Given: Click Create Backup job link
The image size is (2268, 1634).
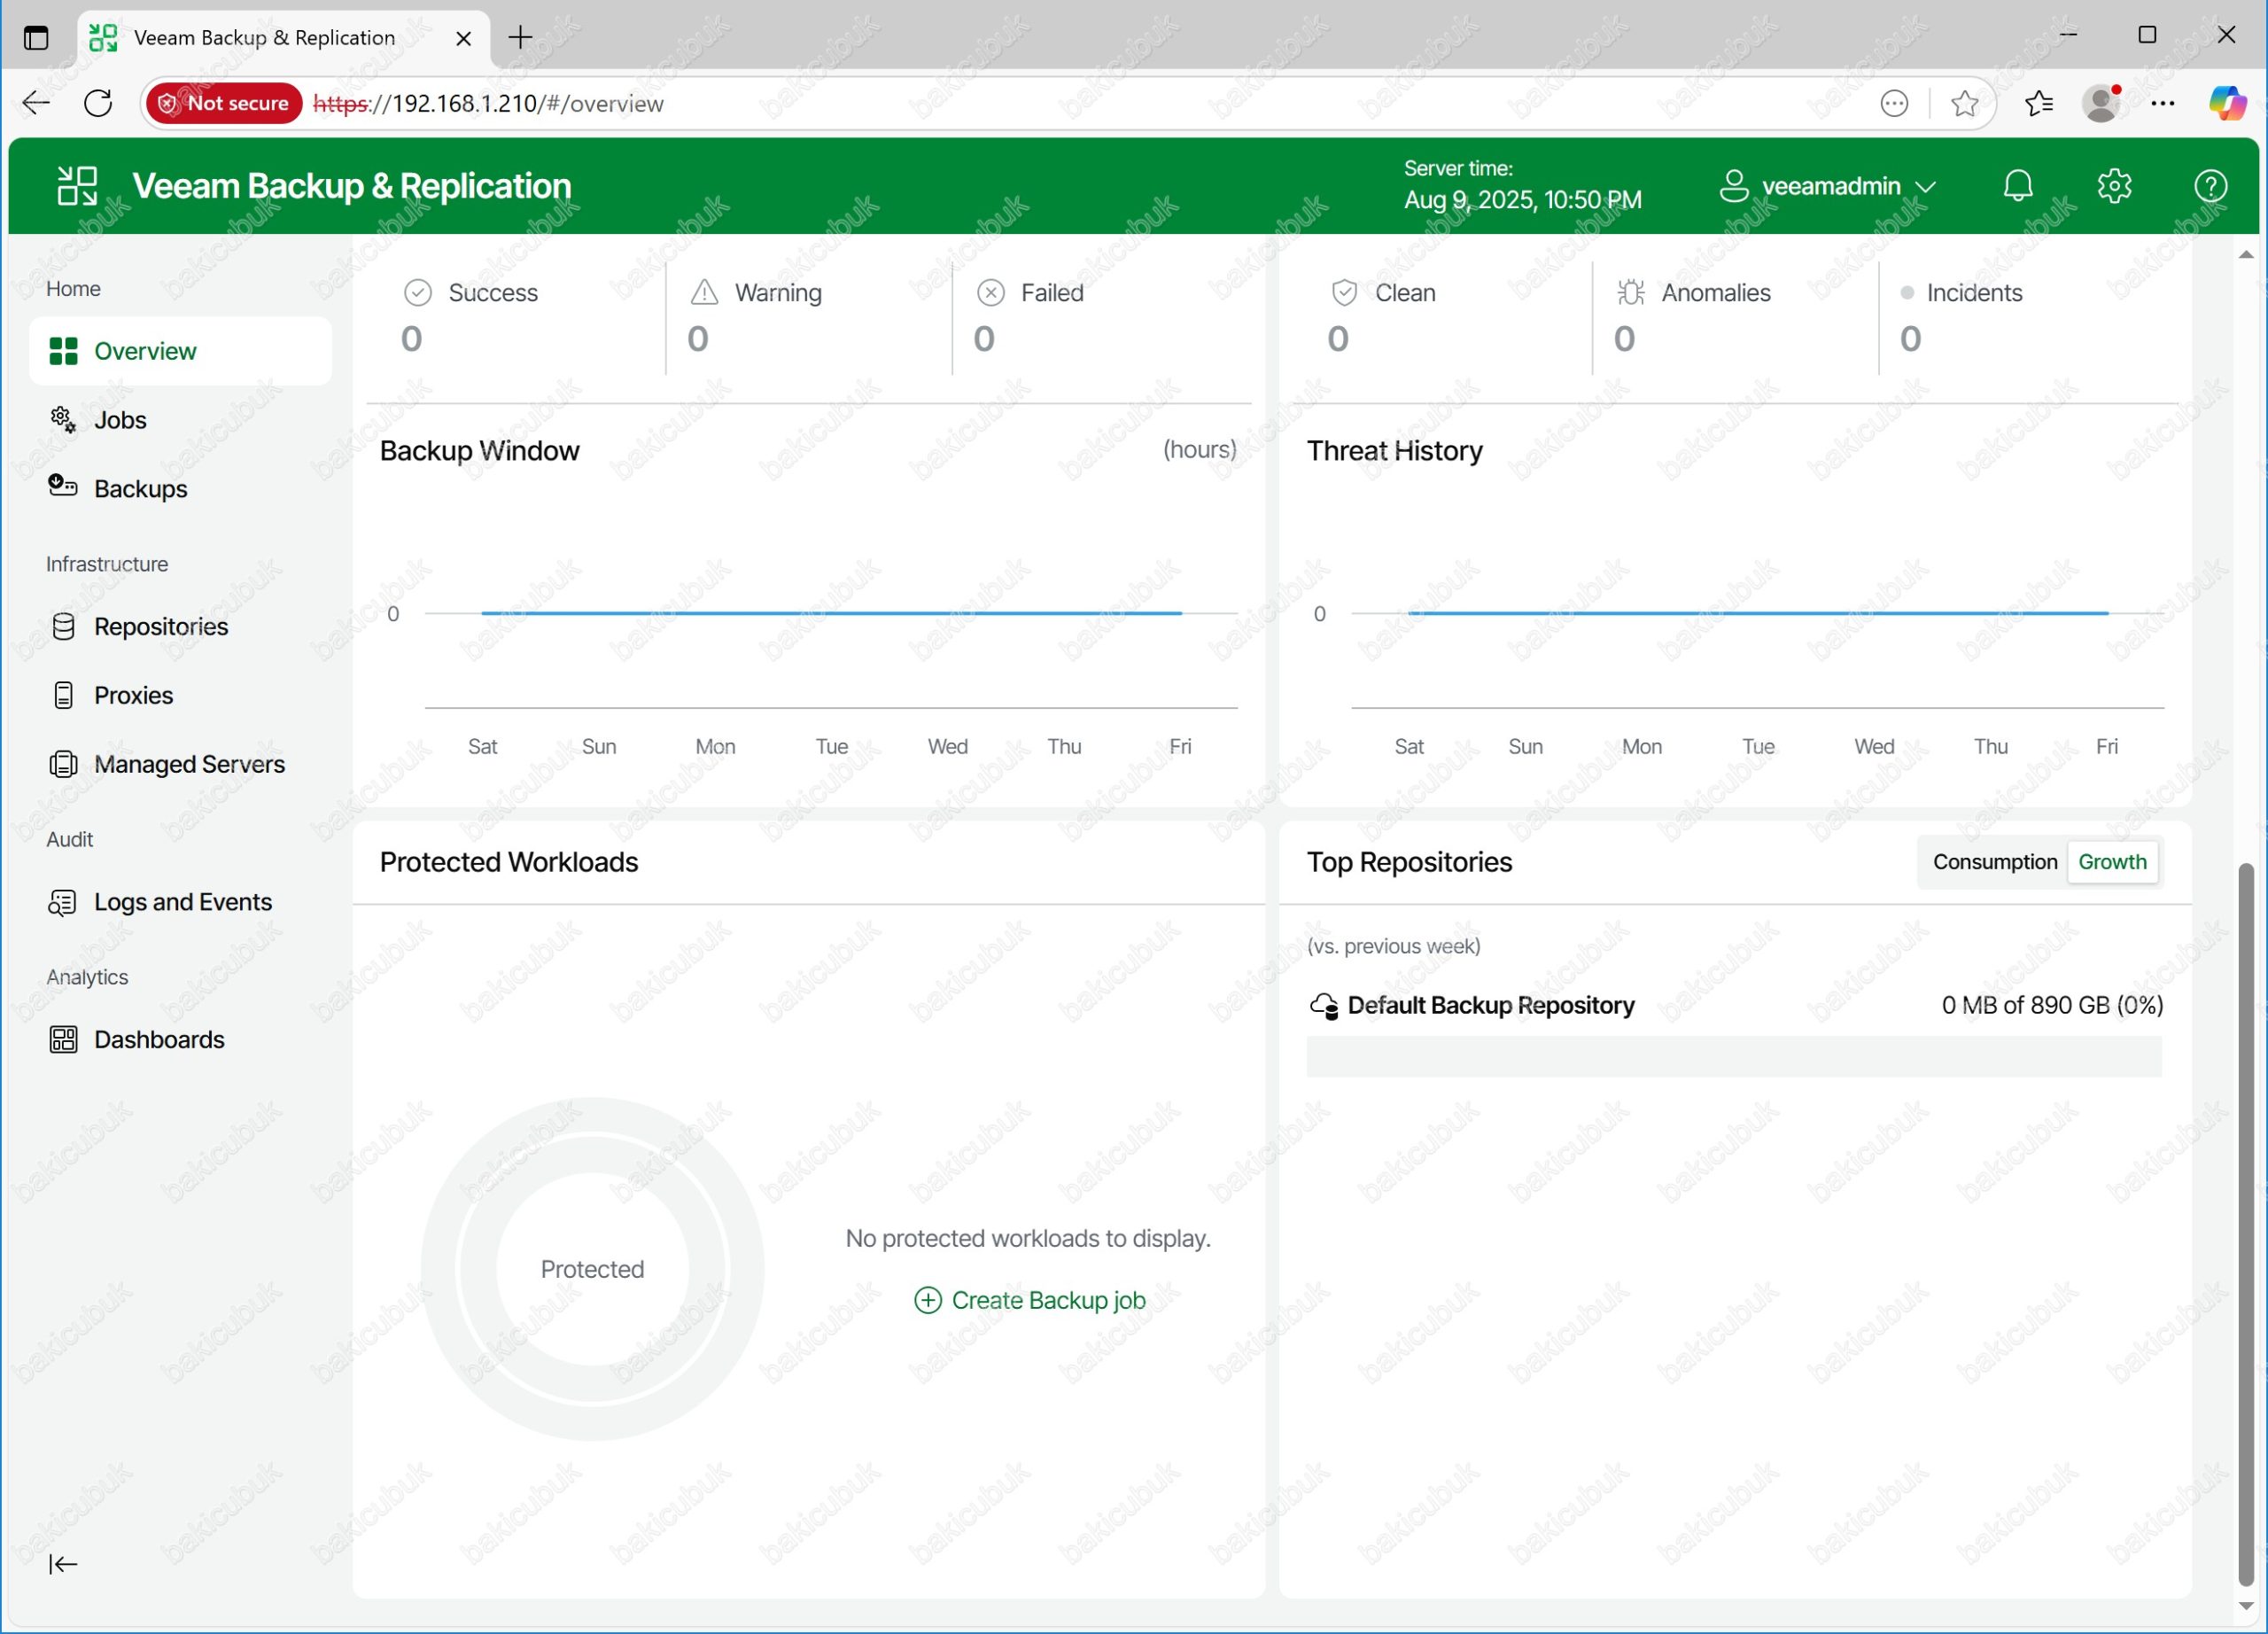Looking at the screenshot, I should point(1048,1300).
